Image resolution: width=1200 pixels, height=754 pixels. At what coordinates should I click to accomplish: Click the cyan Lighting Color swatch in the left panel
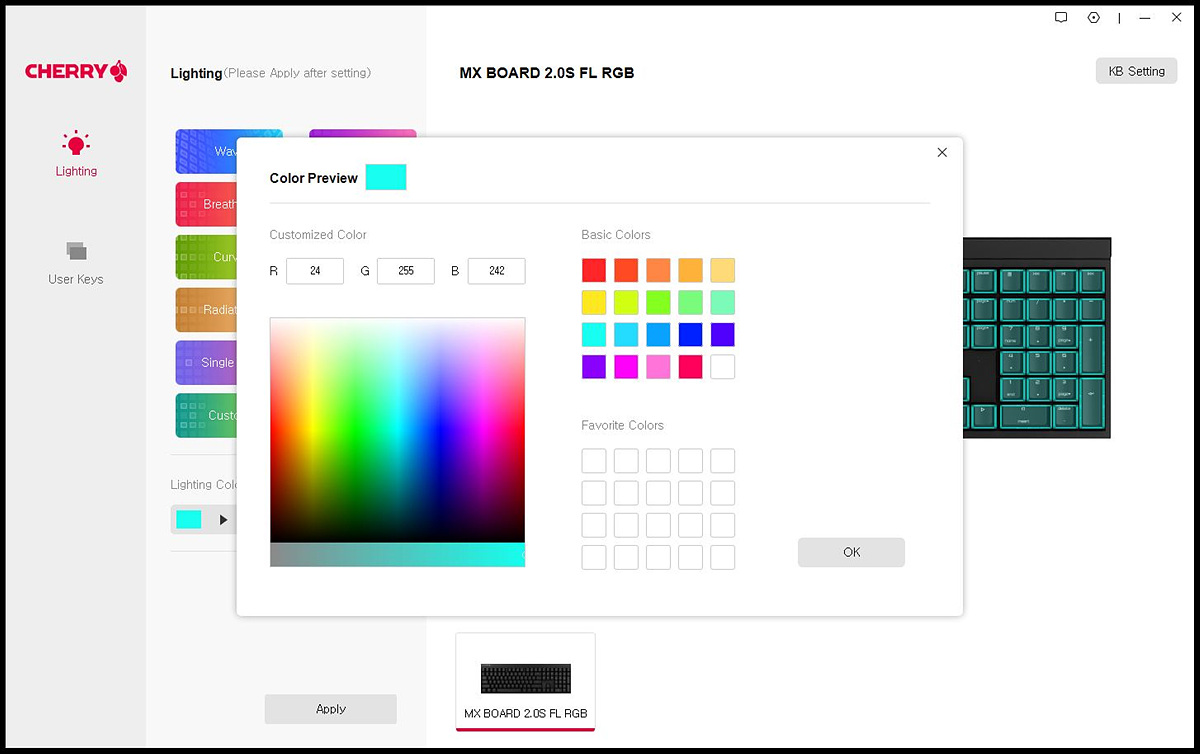[189, 519]
